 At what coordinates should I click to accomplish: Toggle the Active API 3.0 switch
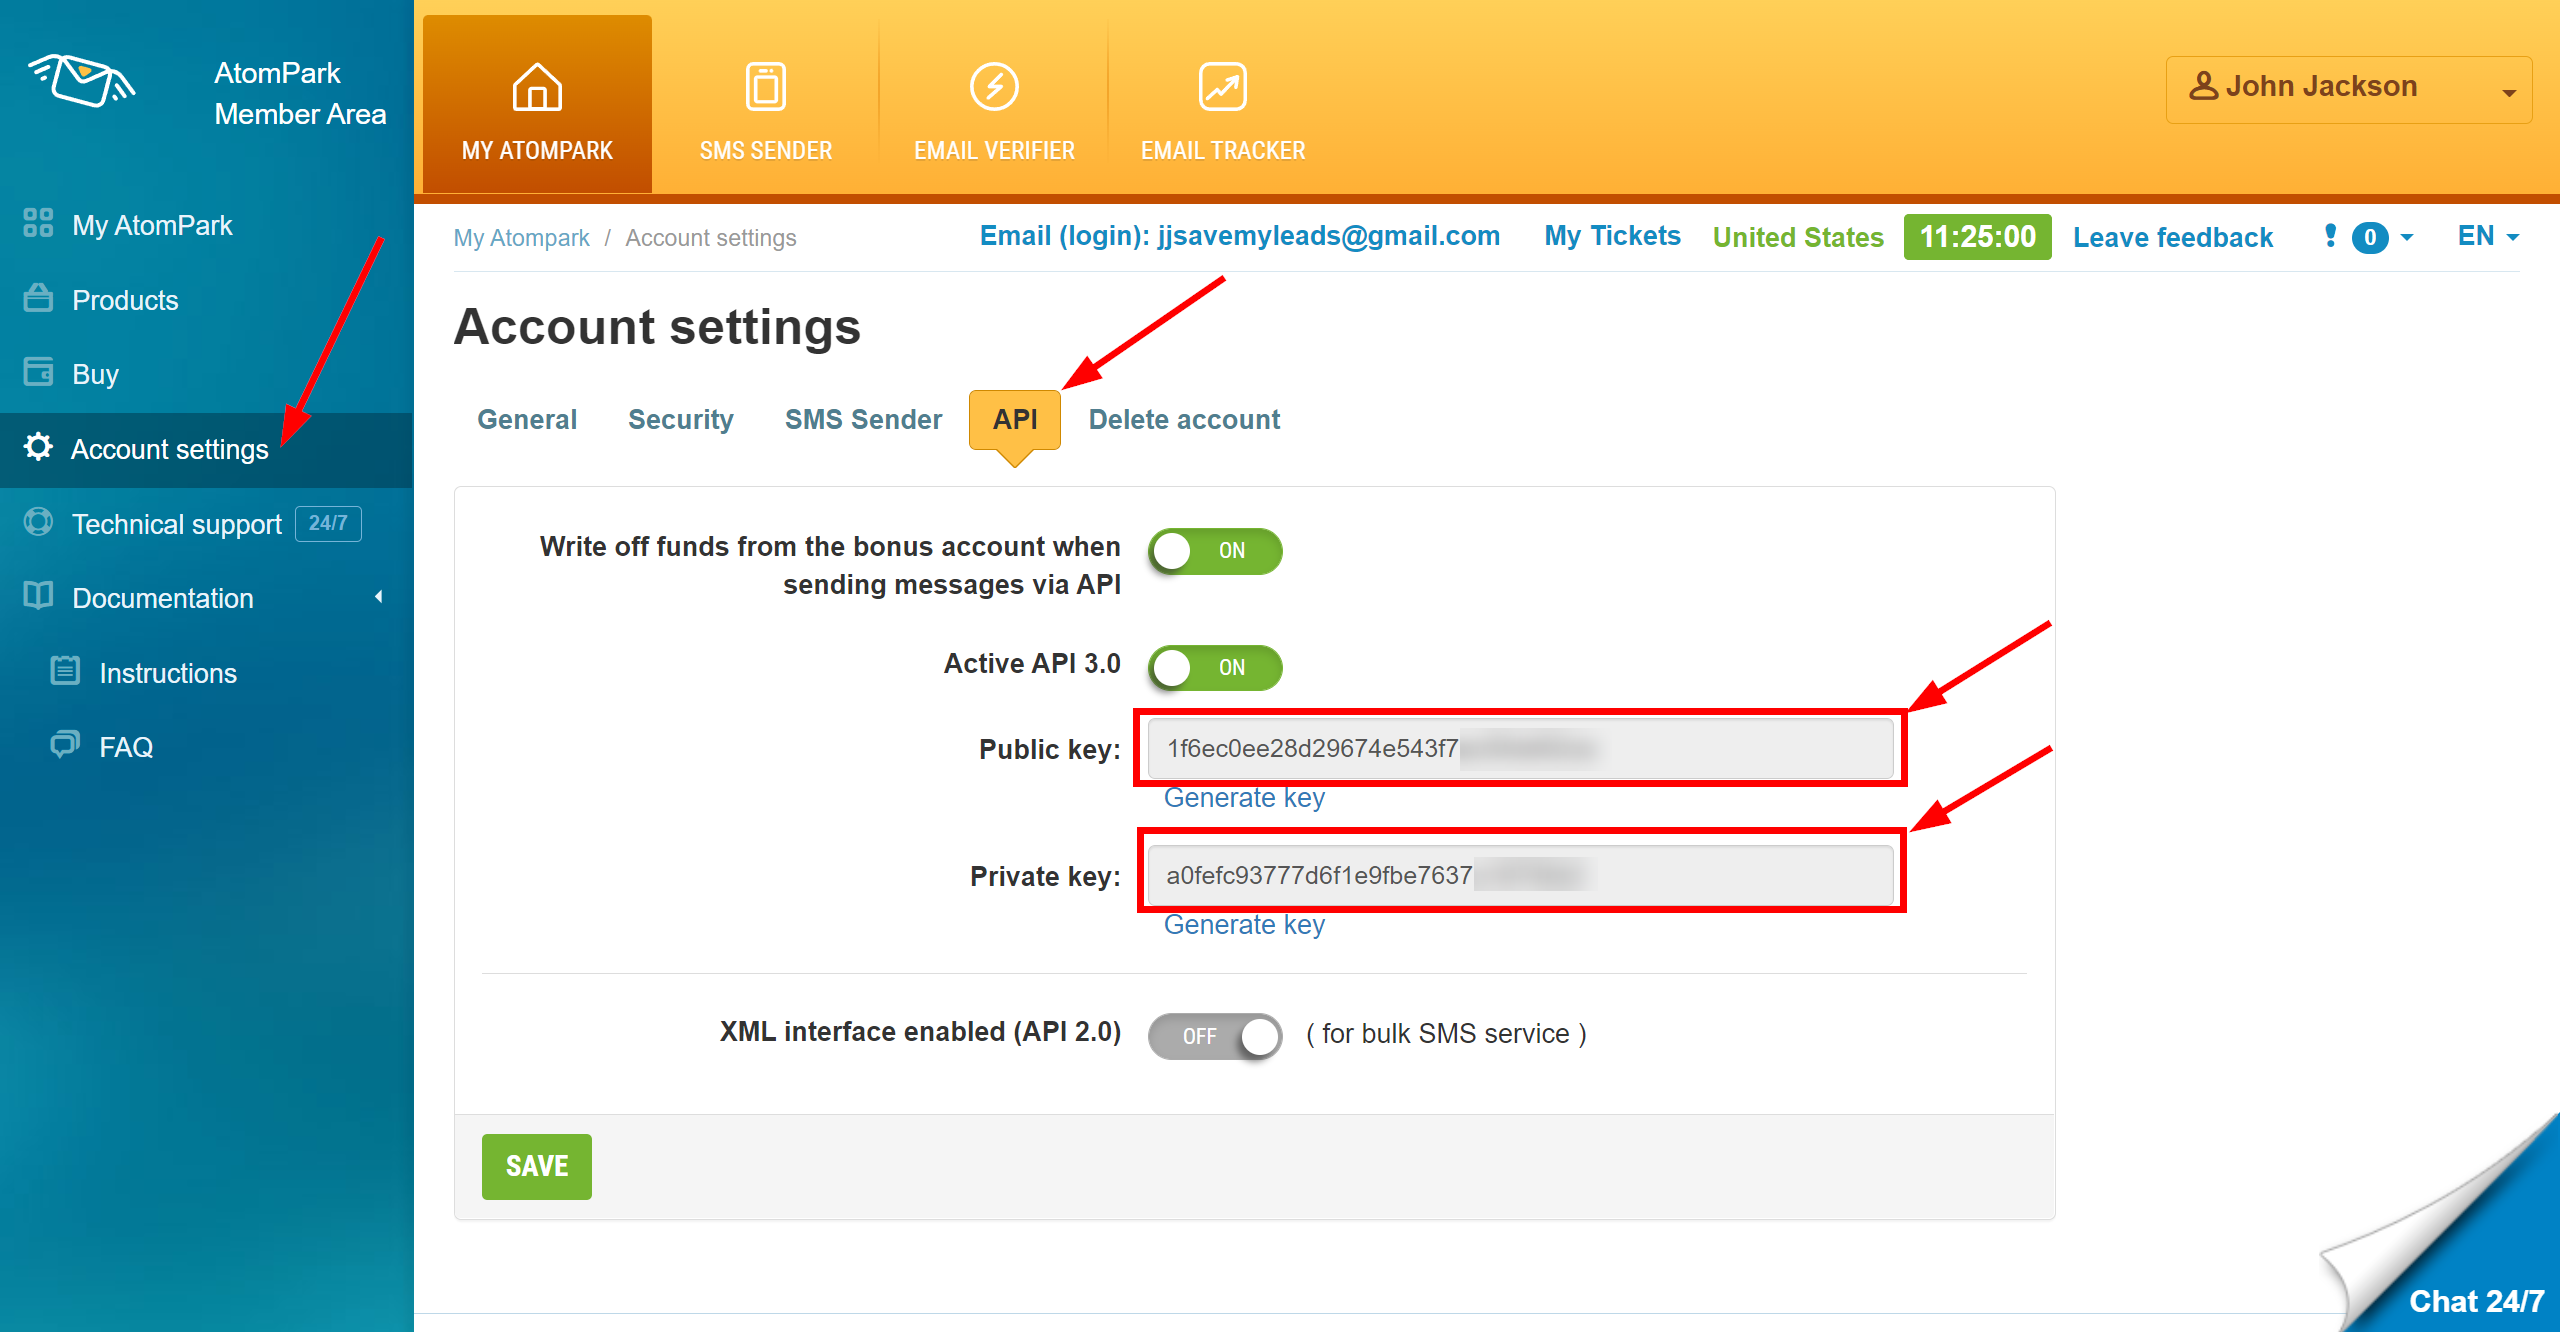(x=1215, y=668)
